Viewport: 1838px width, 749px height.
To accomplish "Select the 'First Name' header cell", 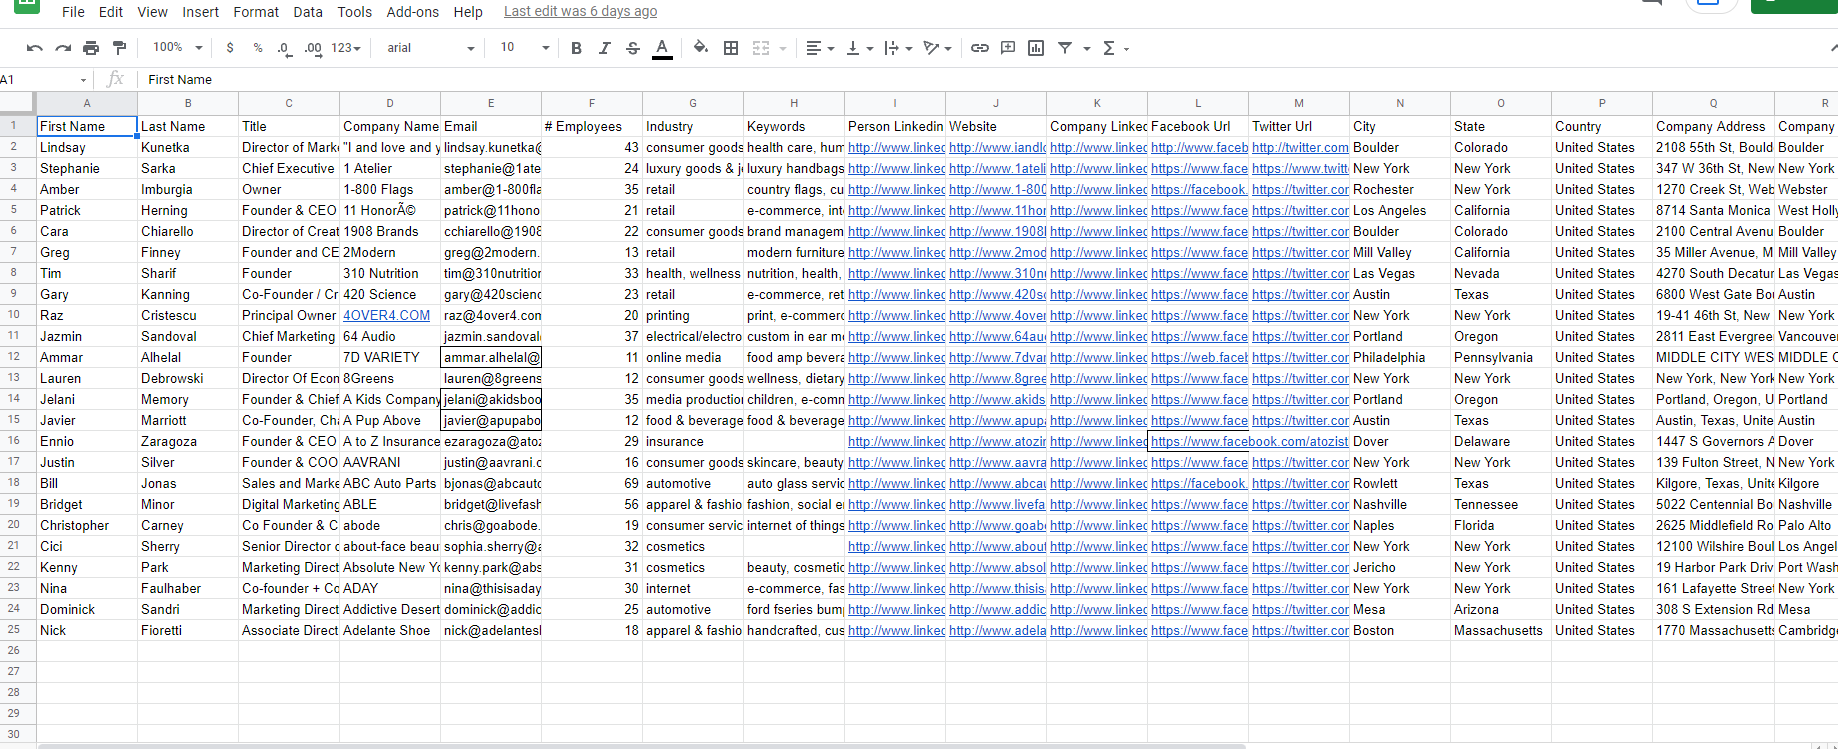I will [x=87, y=127].
